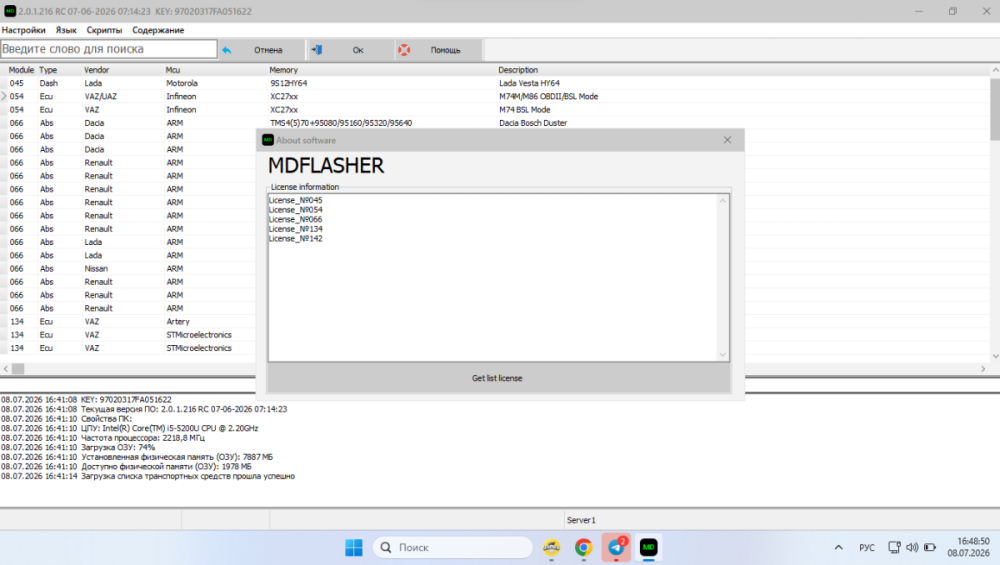Viewport: 1000px width, 565px height.
Task: Click the Ок toolbar button
Action: 349,50
